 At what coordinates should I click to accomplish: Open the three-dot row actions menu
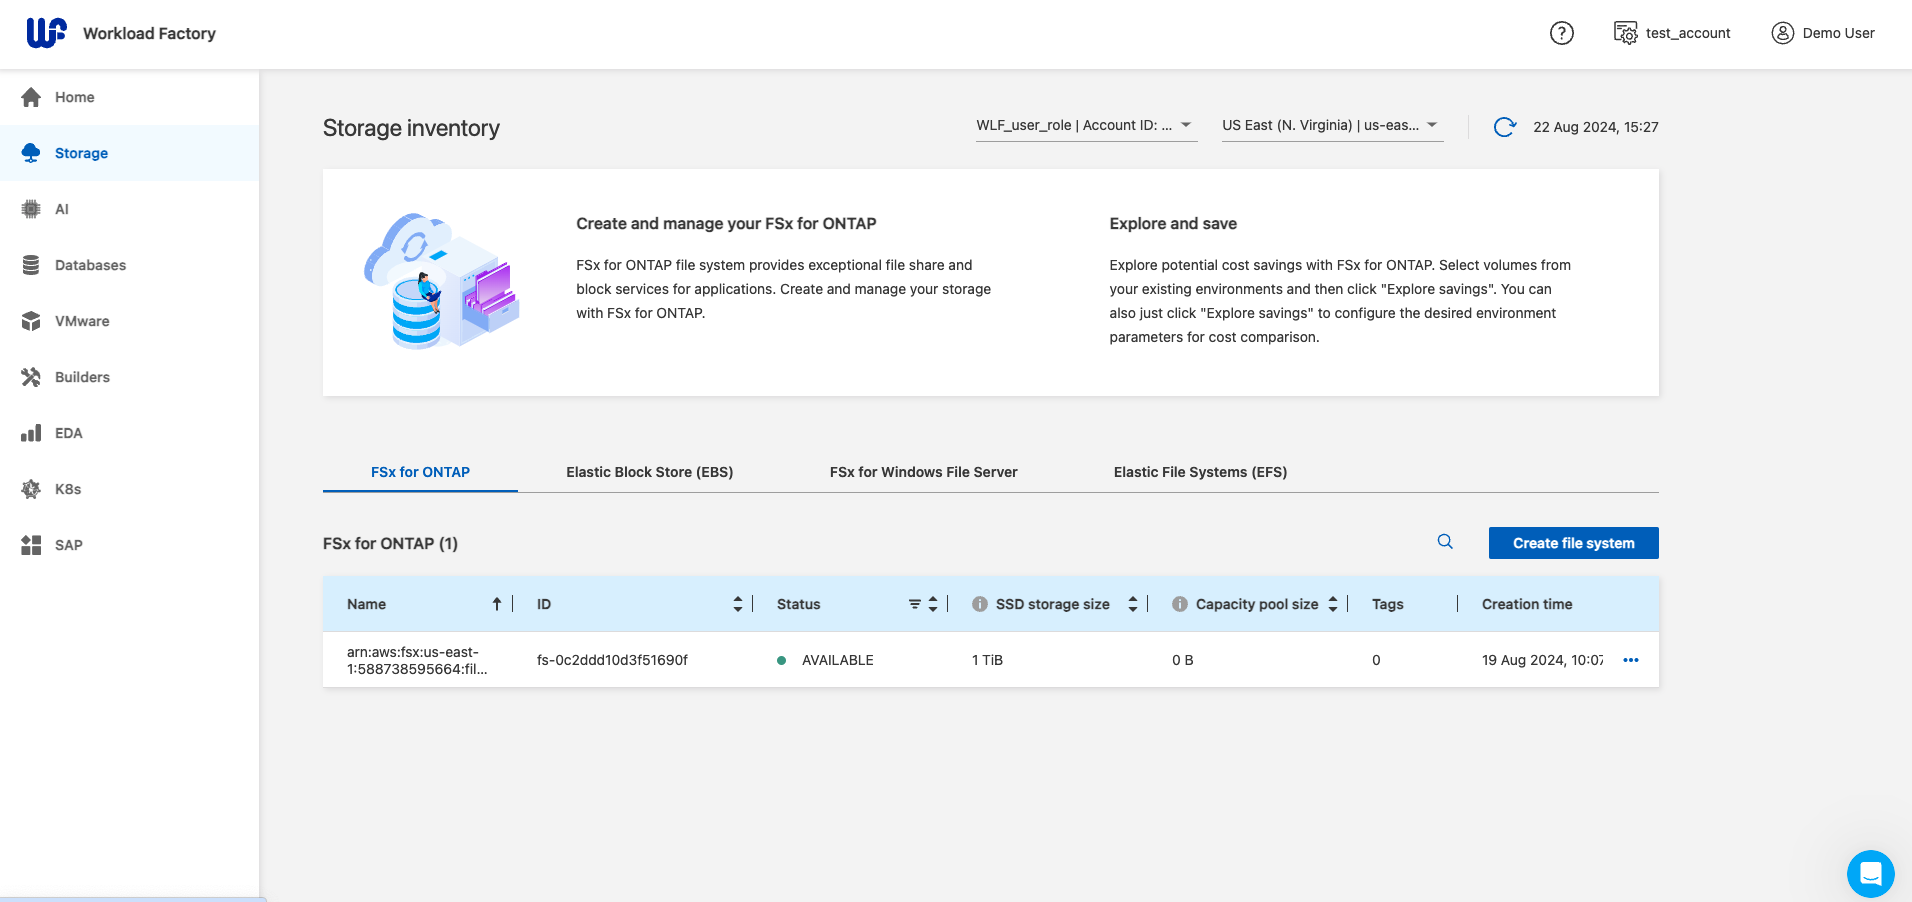[x=1631, y=660]
